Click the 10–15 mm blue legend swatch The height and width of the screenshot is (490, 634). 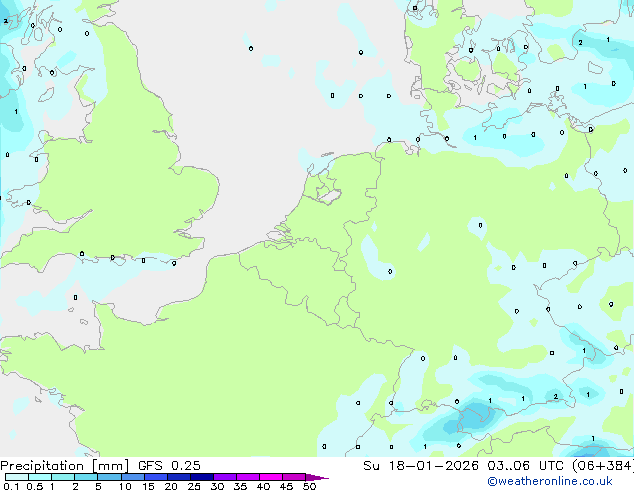pyautogui.click(x=132, y=477)
